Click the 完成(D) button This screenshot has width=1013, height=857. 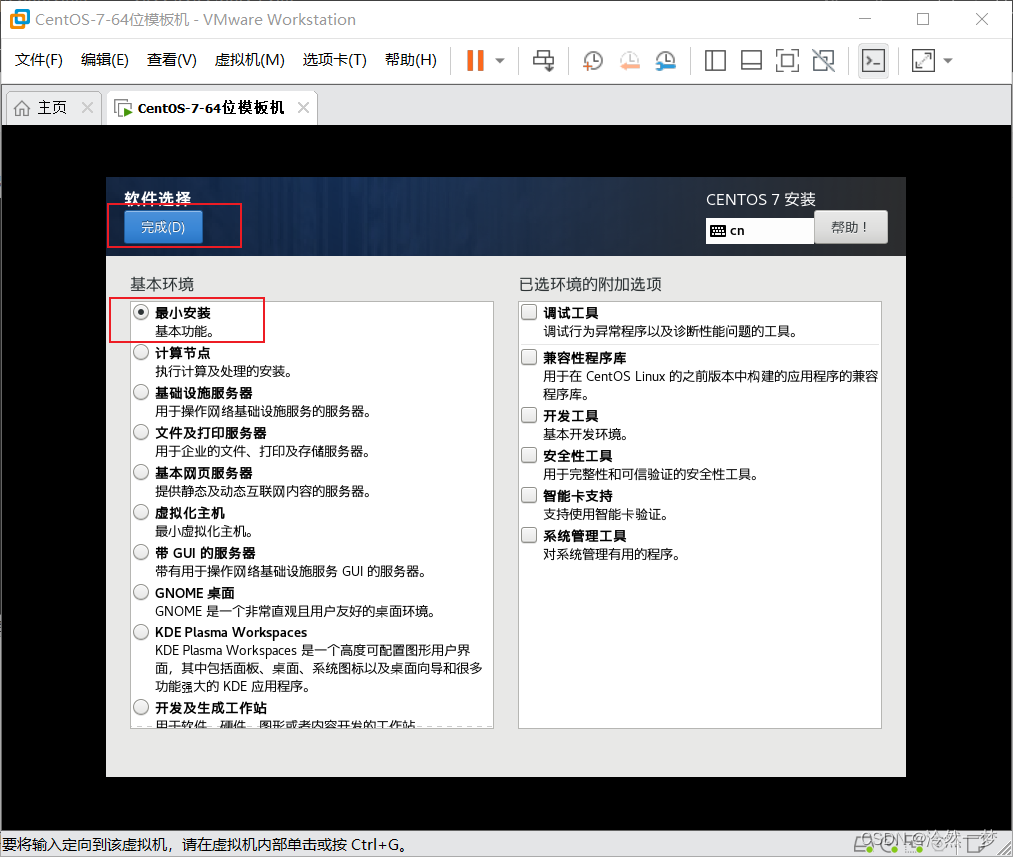(163, 227)
